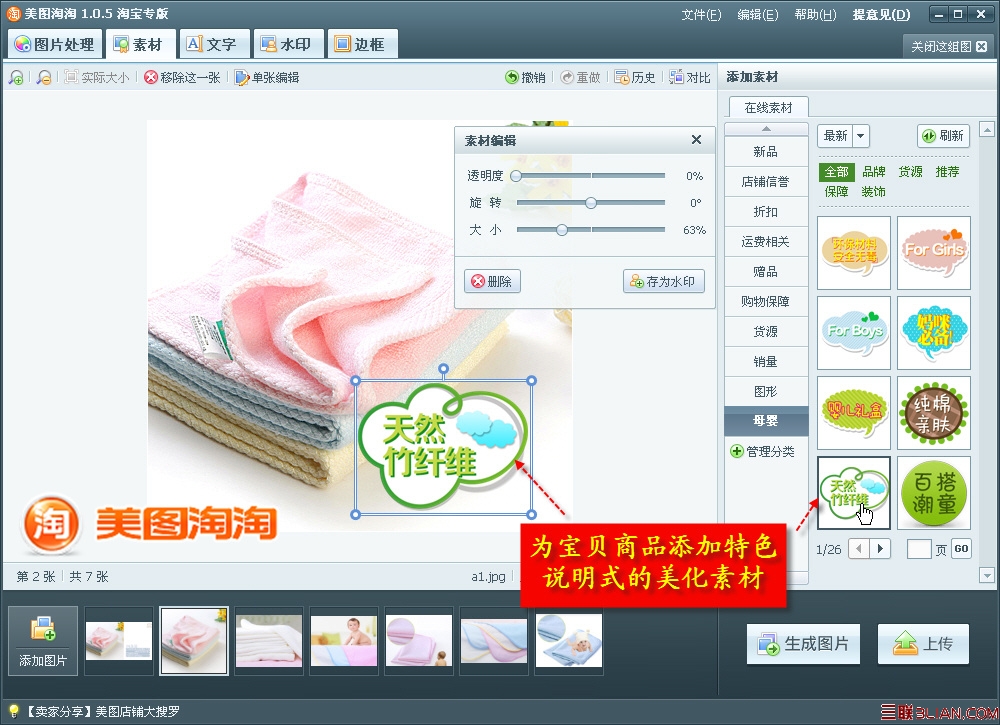Click 关闭这组图 close group button
Image resolution: width=1000 pixels, height=725 pixels.
tap(948, 47)
